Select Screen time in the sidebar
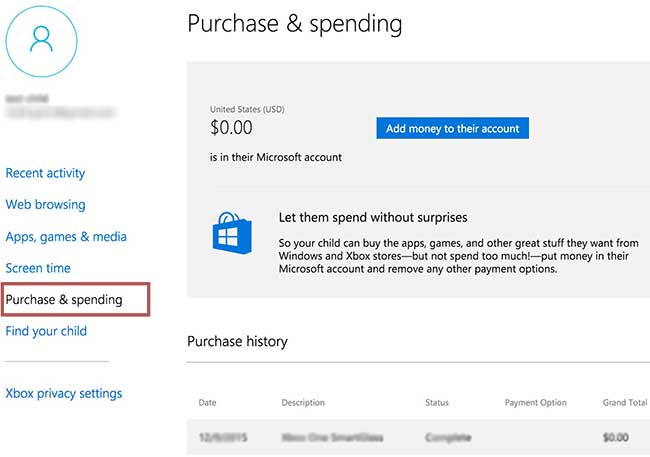This screenshot has width=650, height=457. tap(38, 268)
